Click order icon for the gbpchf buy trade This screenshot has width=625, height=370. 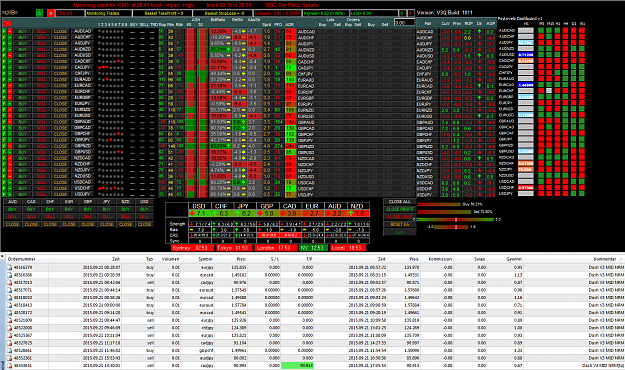(9, 350)
